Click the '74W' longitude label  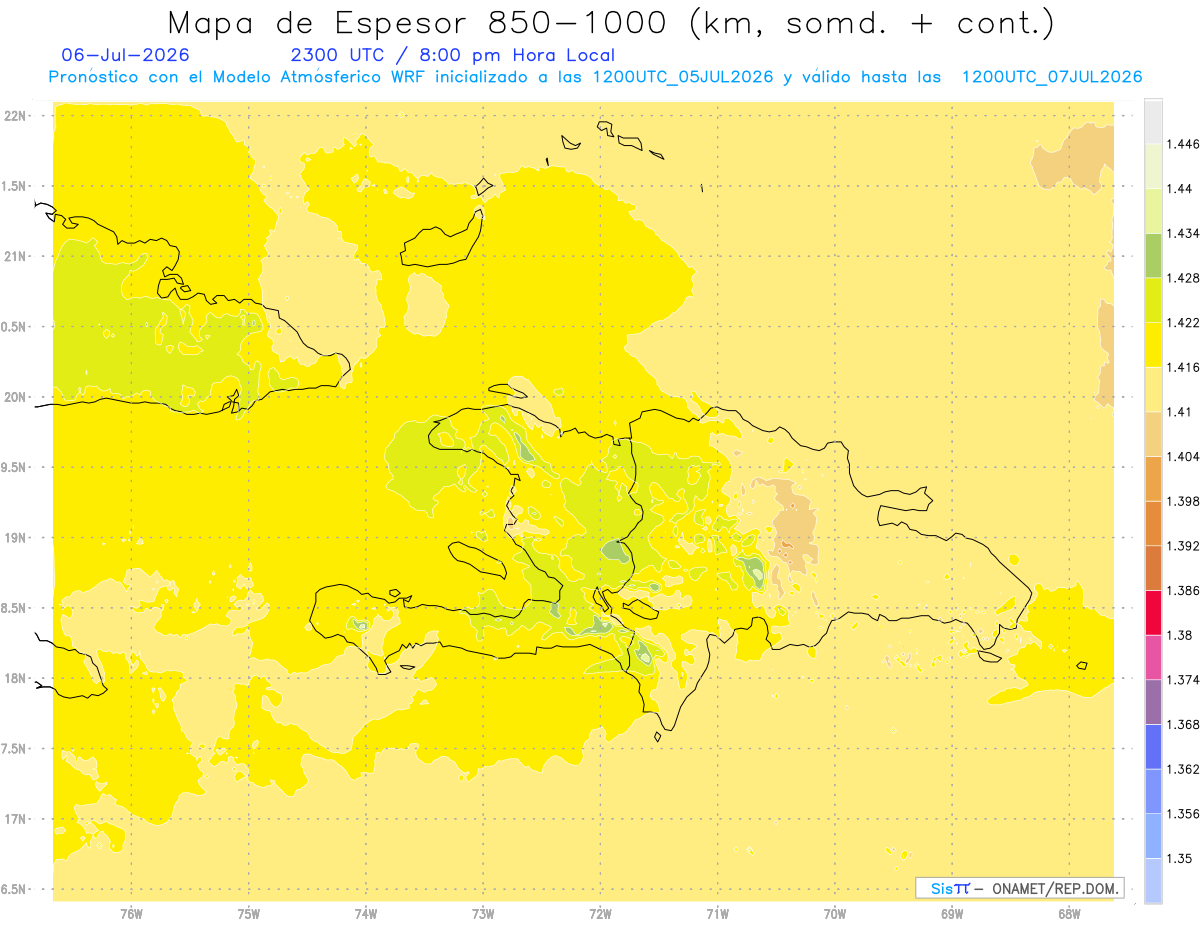(x=366, y=913)
